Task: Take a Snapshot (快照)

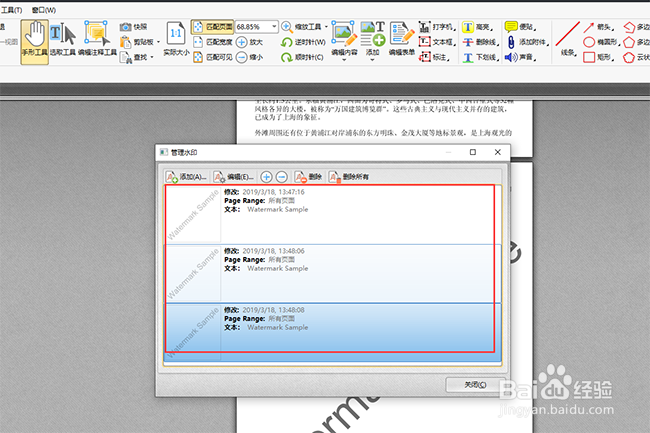Action: [133, 27]
